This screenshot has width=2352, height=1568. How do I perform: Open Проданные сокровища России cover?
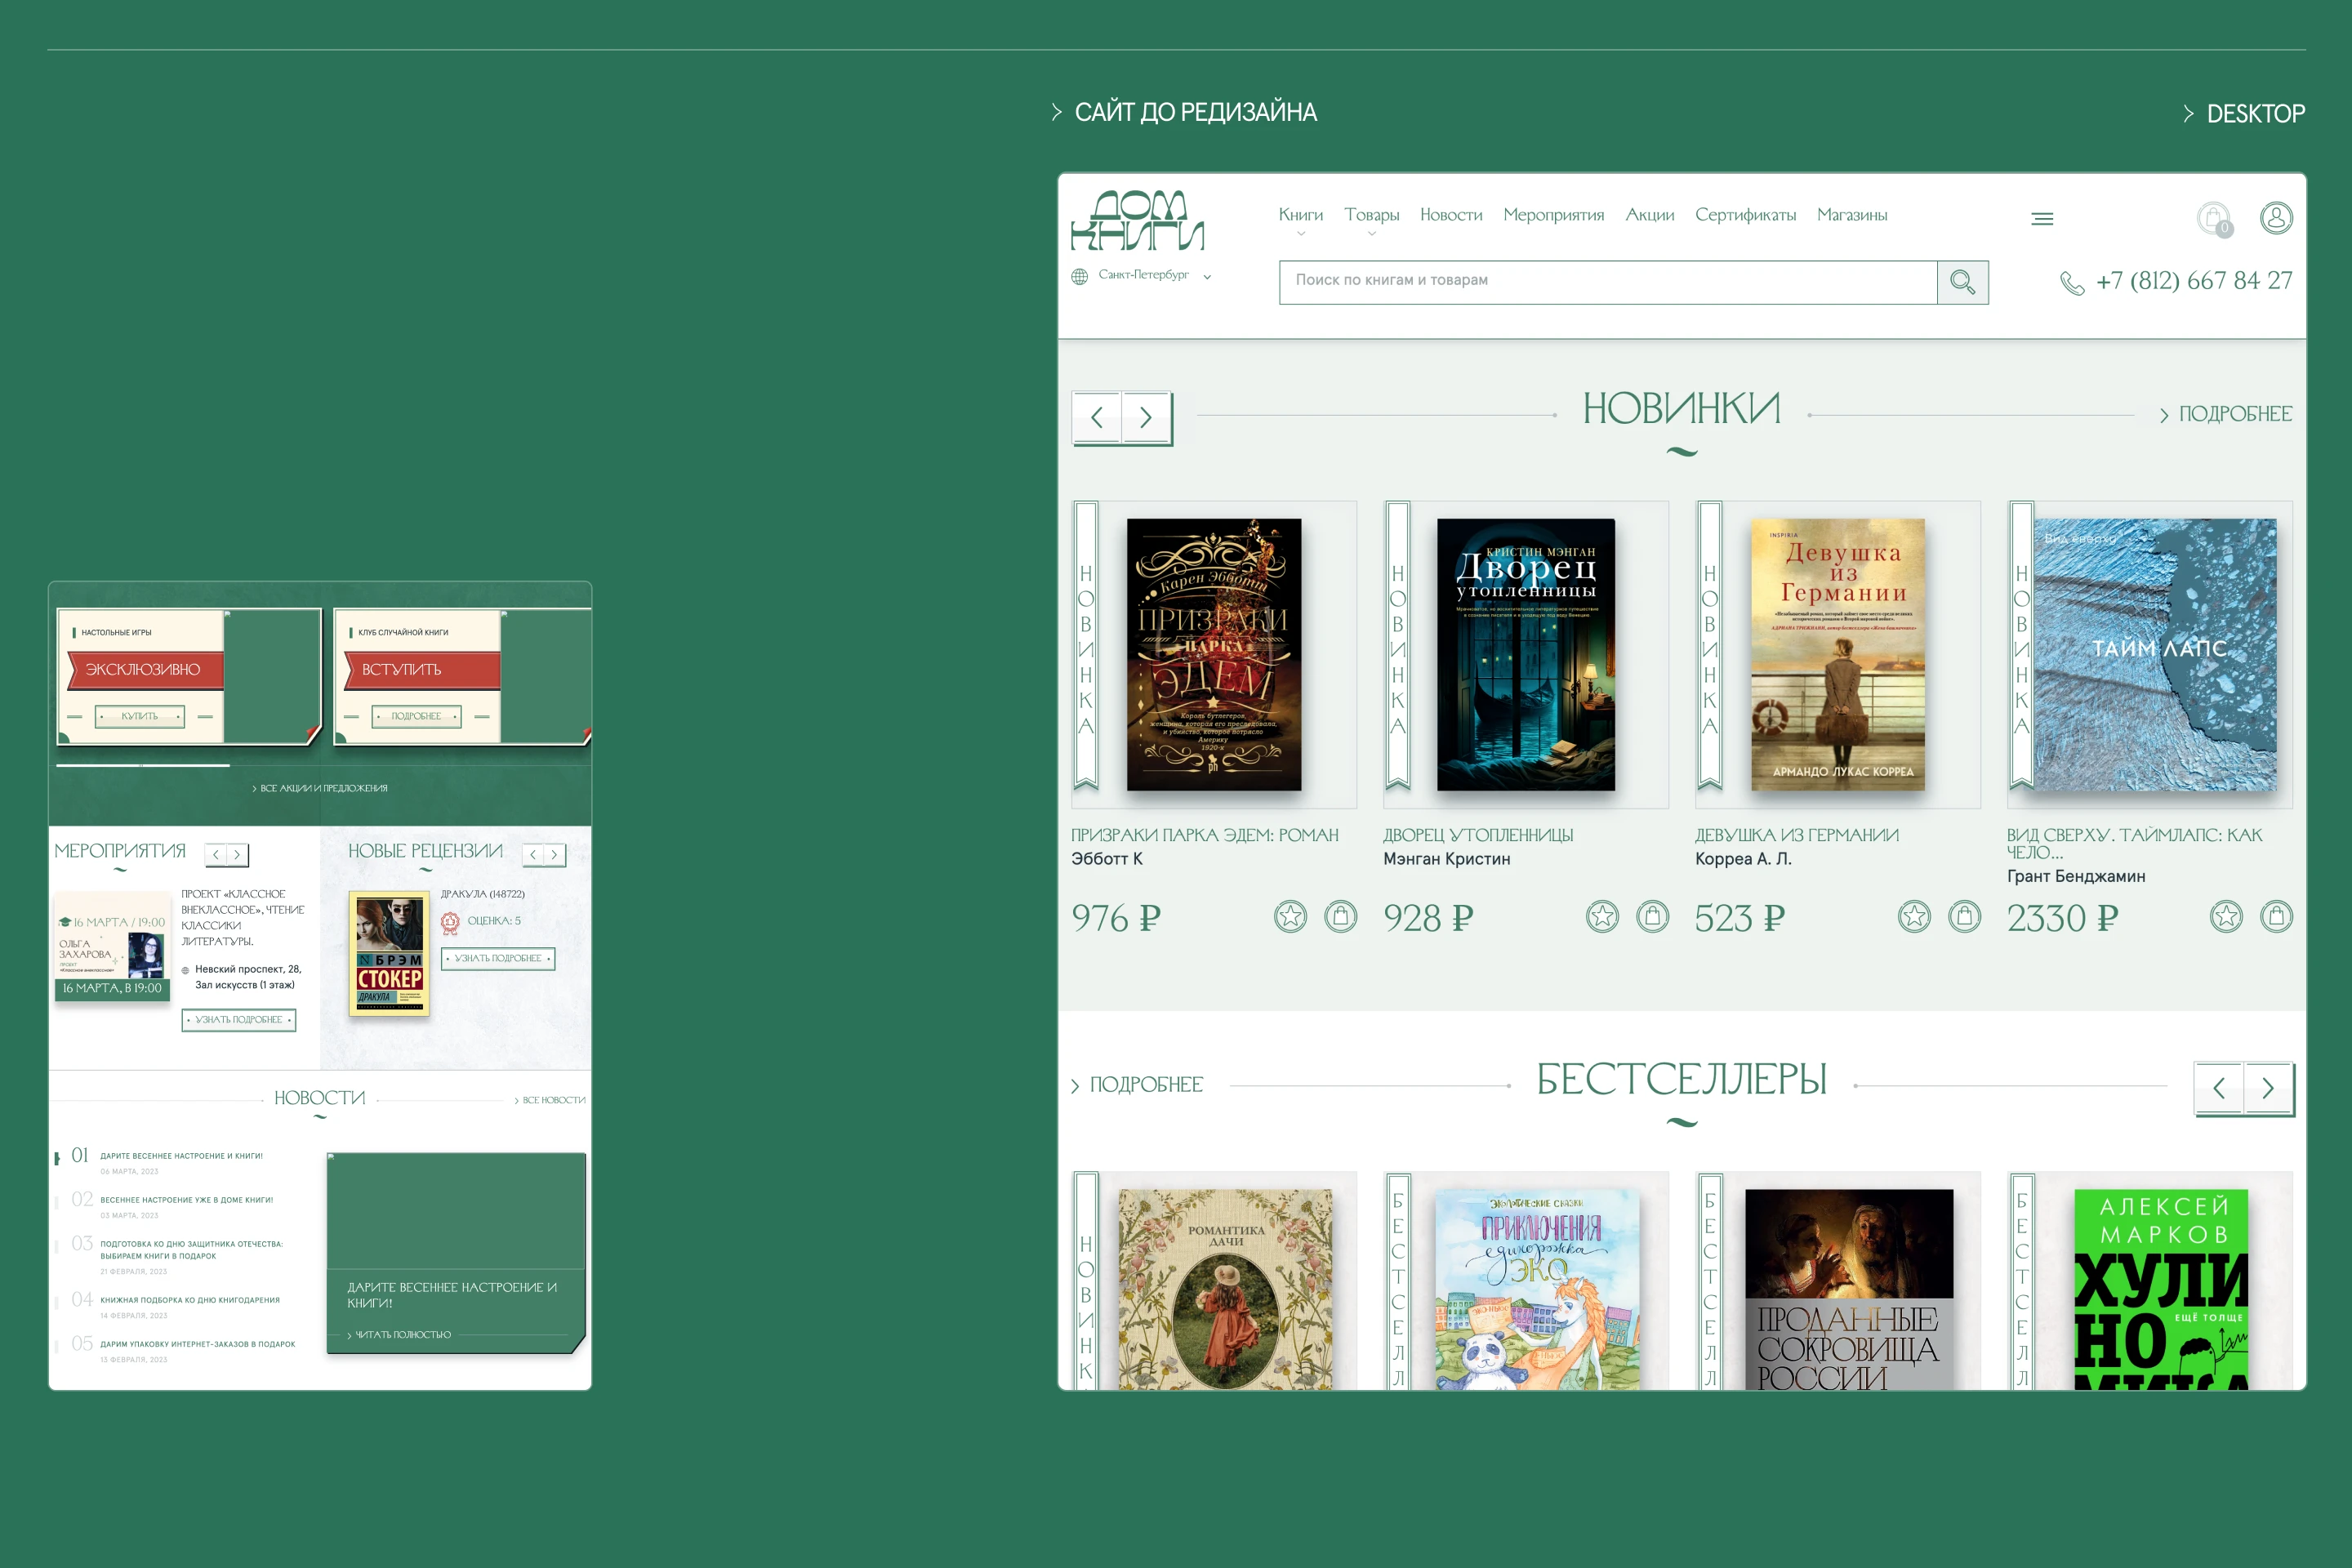[1849, 1290]
